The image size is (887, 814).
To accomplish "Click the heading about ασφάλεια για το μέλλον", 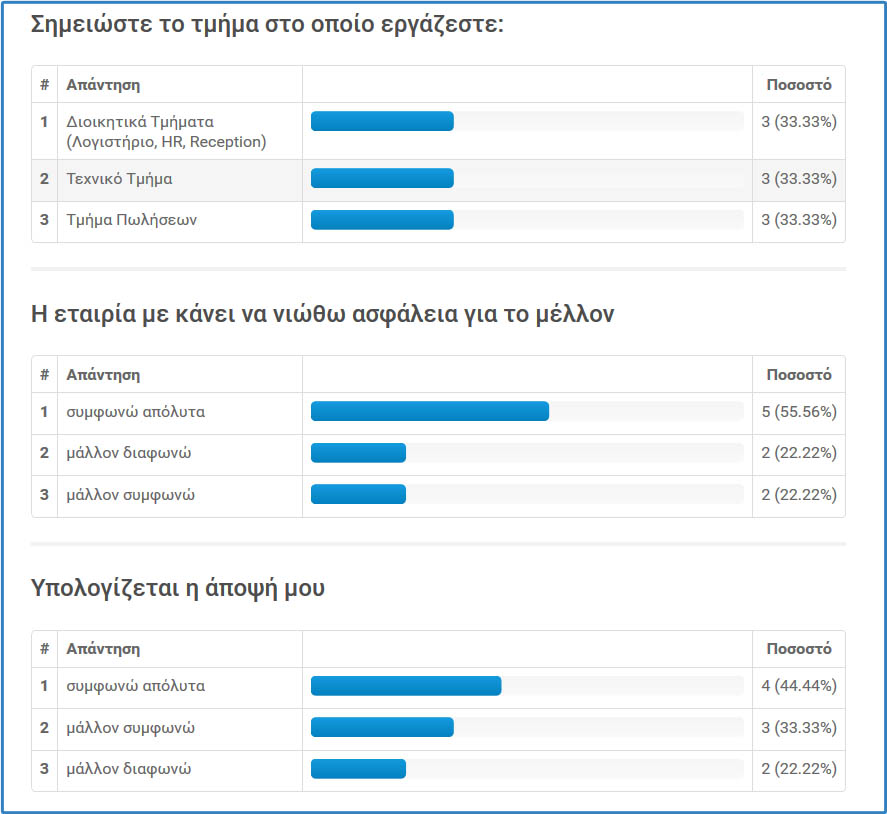I will point(322,314).
